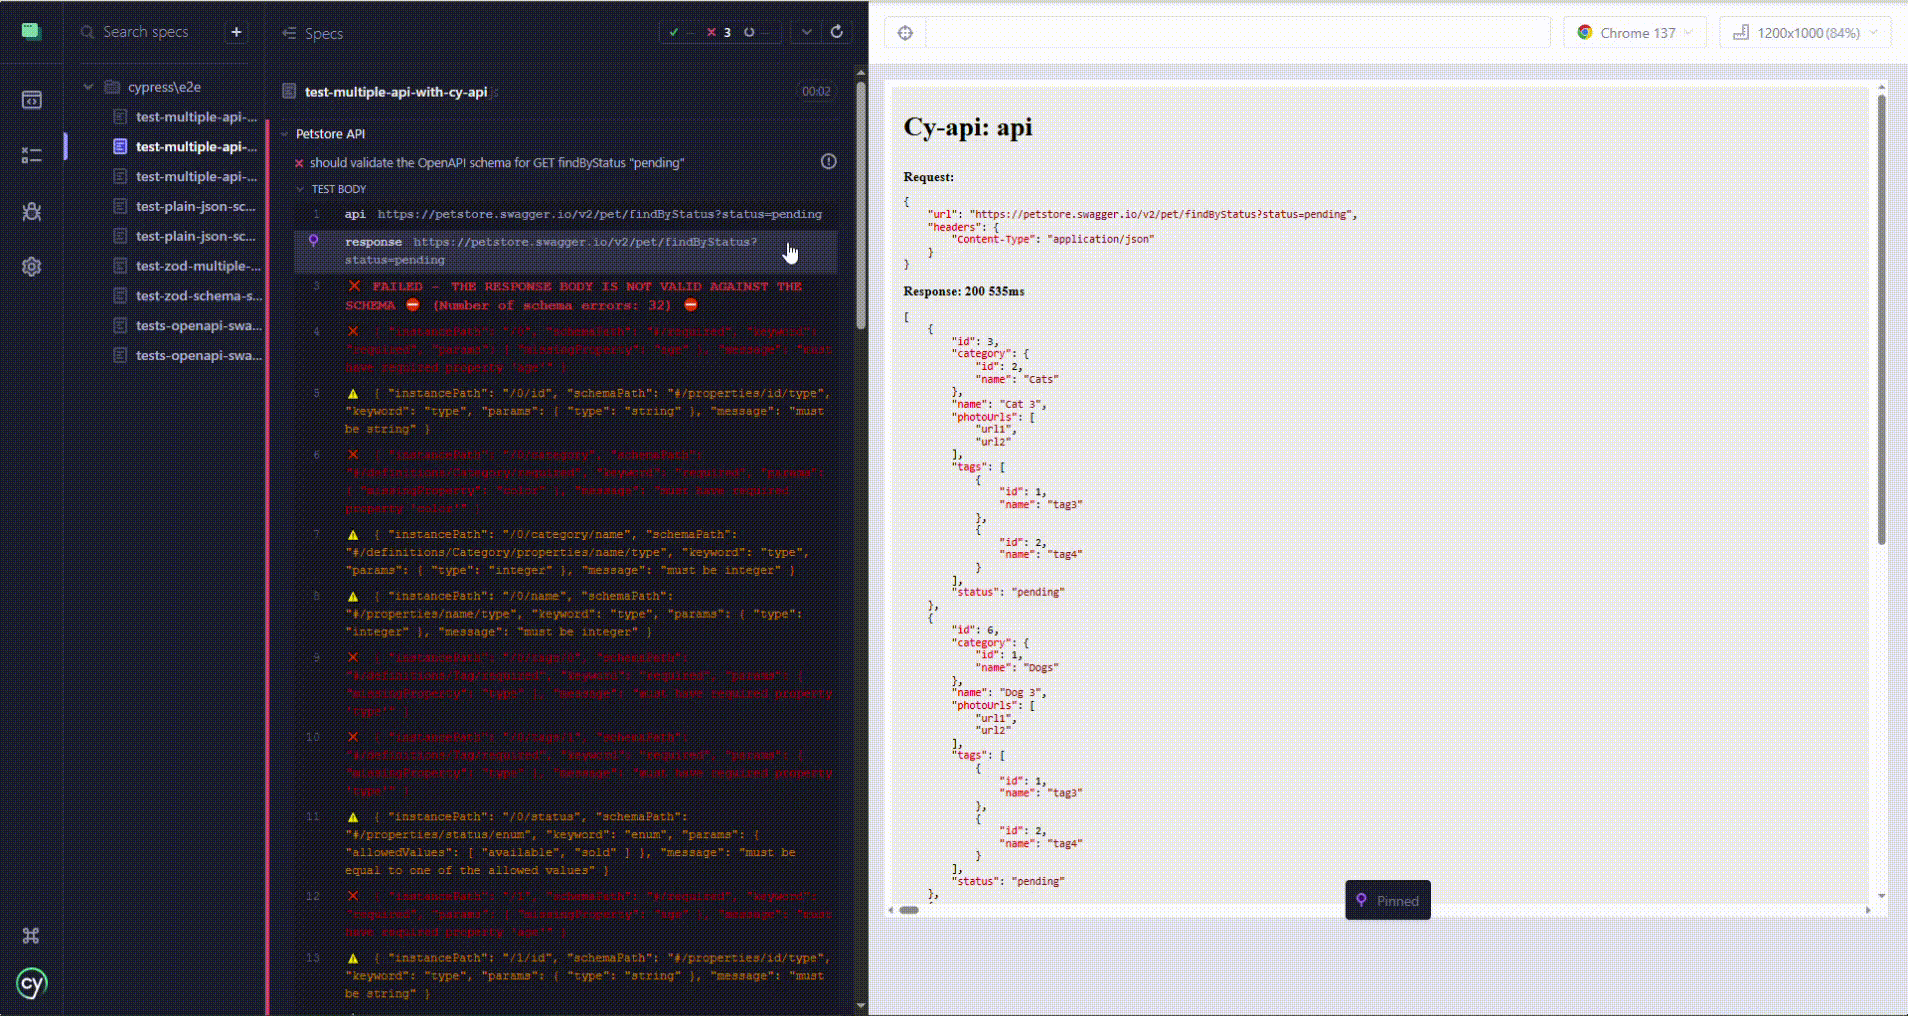This screenshot has height=1016, width=1908.
Task: Open spec test-multiple-api-with-cy-api in IDE
Action: point(396,92)
